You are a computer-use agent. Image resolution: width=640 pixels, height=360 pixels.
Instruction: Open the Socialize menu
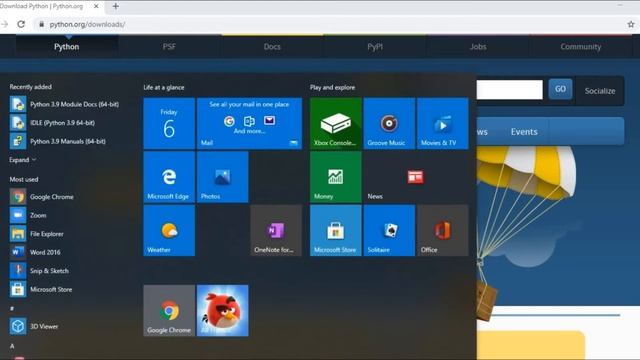tap(600, 91)
